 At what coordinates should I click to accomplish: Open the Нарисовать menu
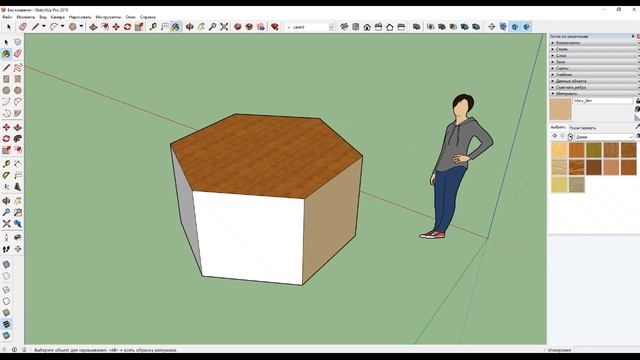pos(80,17)
